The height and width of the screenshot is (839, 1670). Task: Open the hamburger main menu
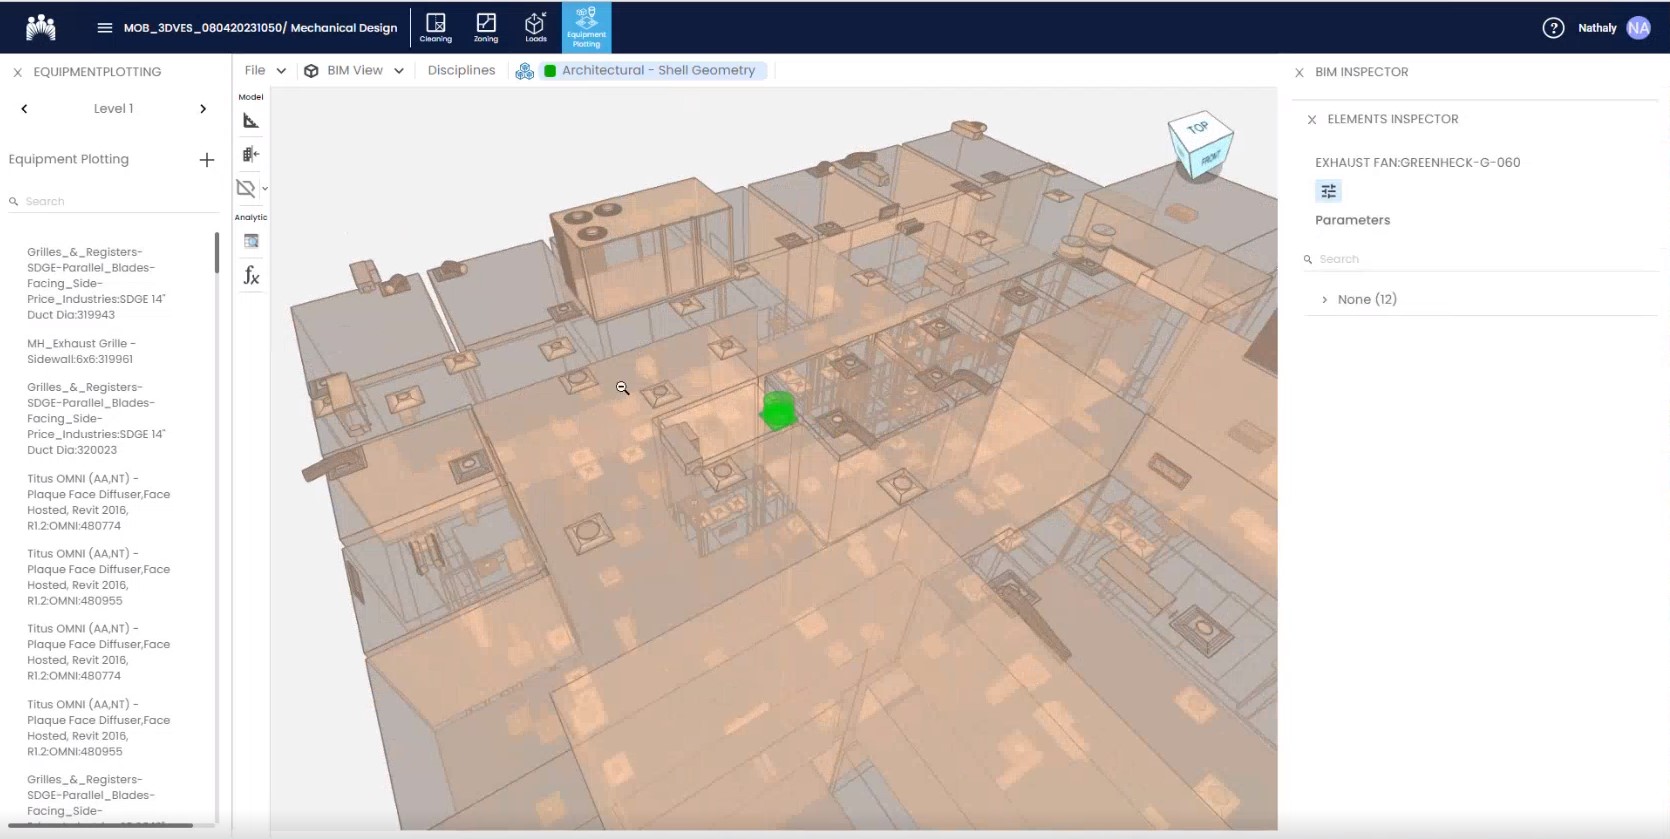104,28
